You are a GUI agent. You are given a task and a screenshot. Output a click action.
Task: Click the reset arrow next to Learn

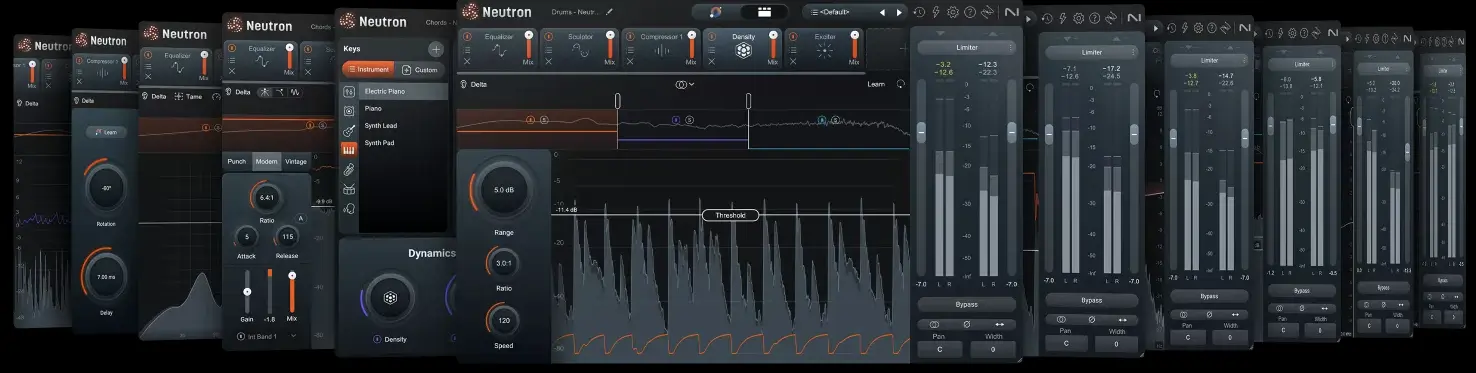click(x=900, y=85)
